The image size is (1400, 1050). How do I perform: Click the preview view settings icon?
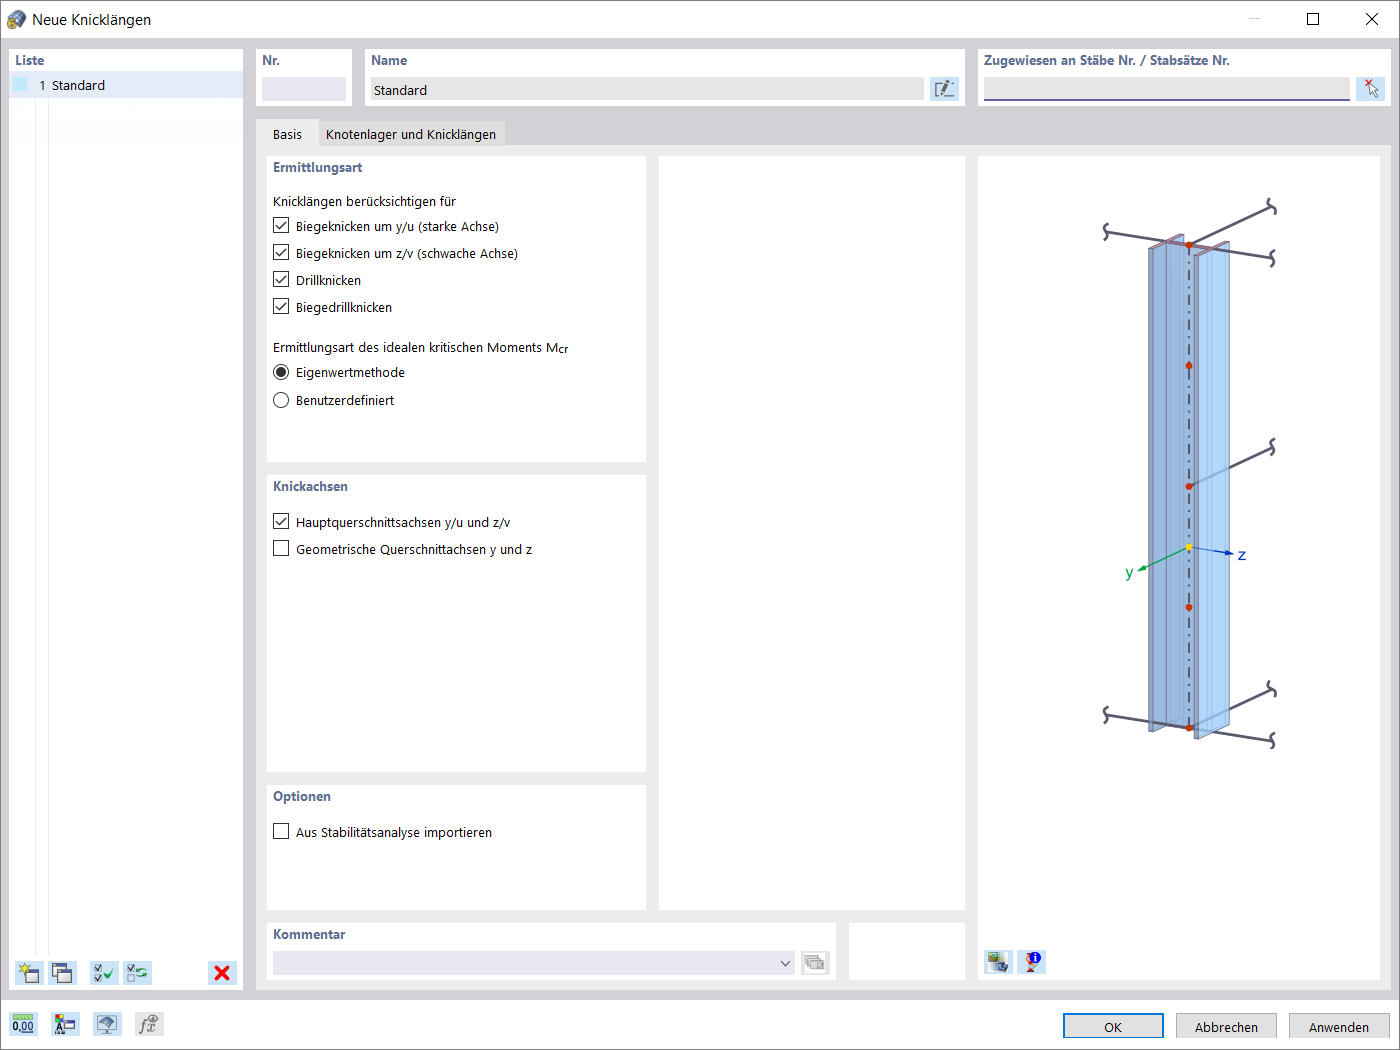[x=998, y=962]
